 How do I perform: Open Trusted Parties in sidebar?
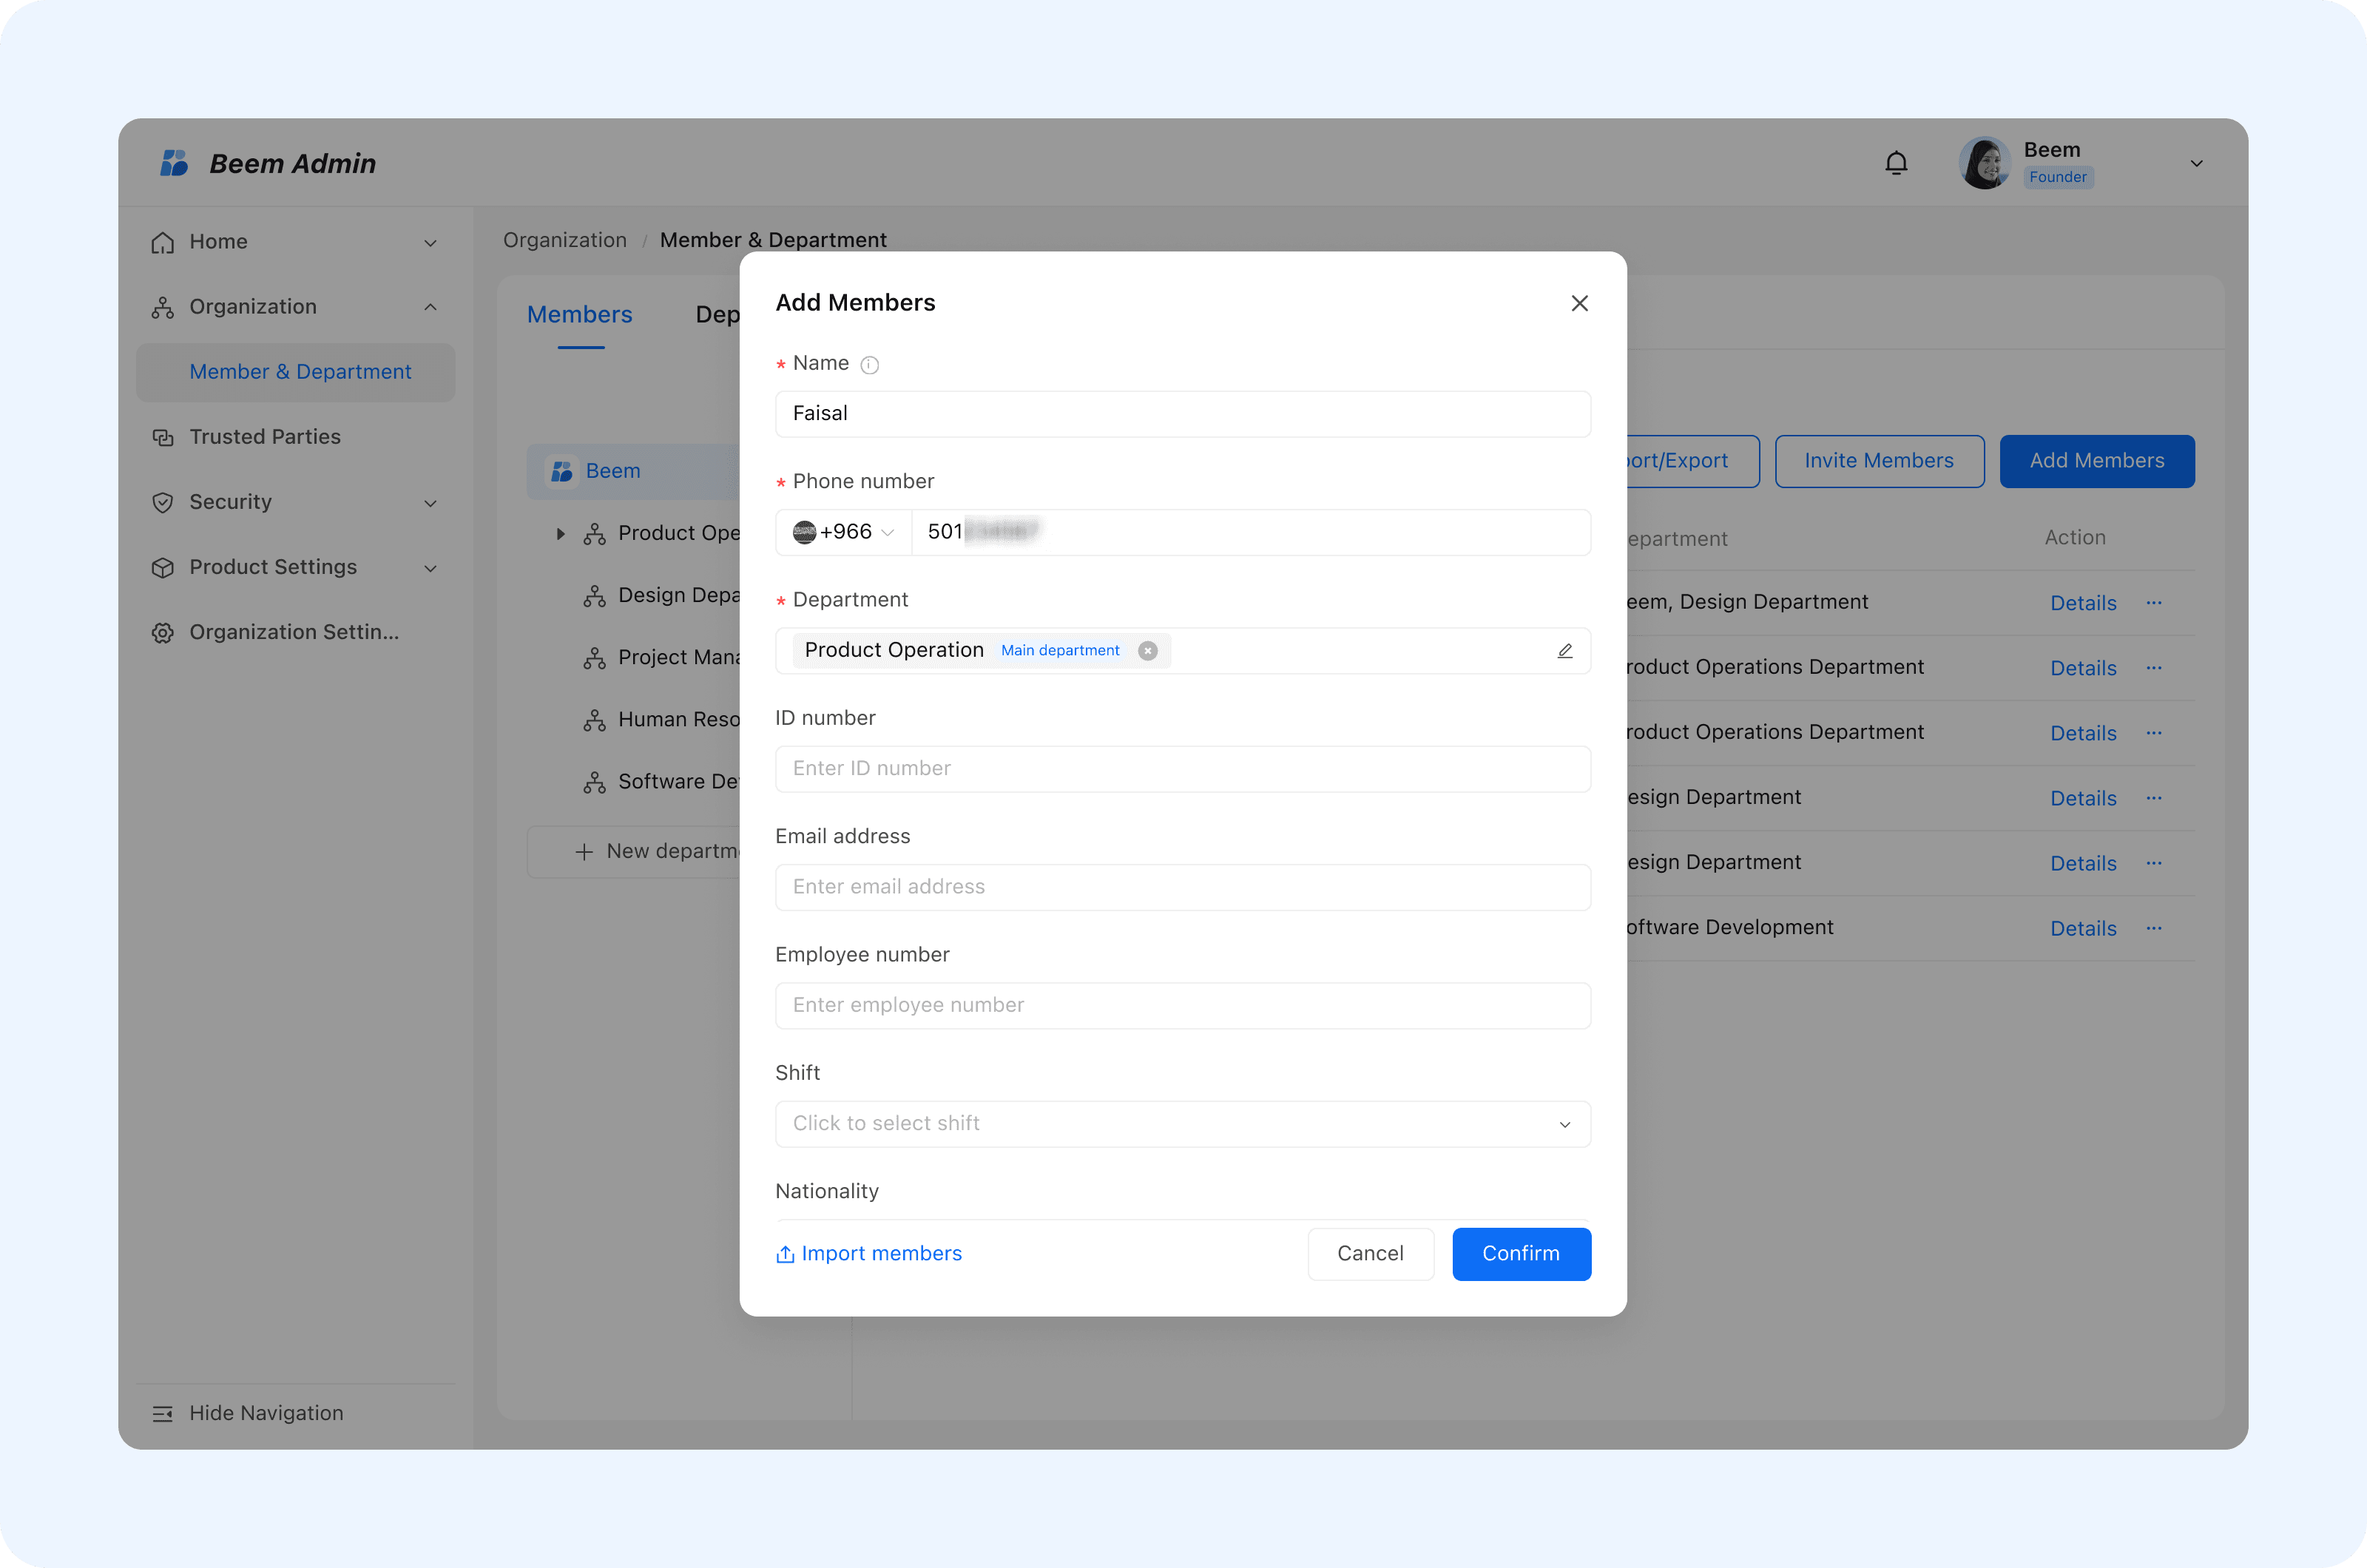tap(264, 437)
